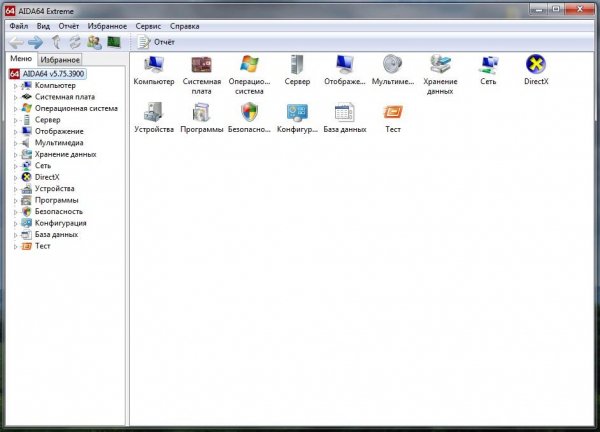Expand the Сервер tree node

tap(15, 120)
